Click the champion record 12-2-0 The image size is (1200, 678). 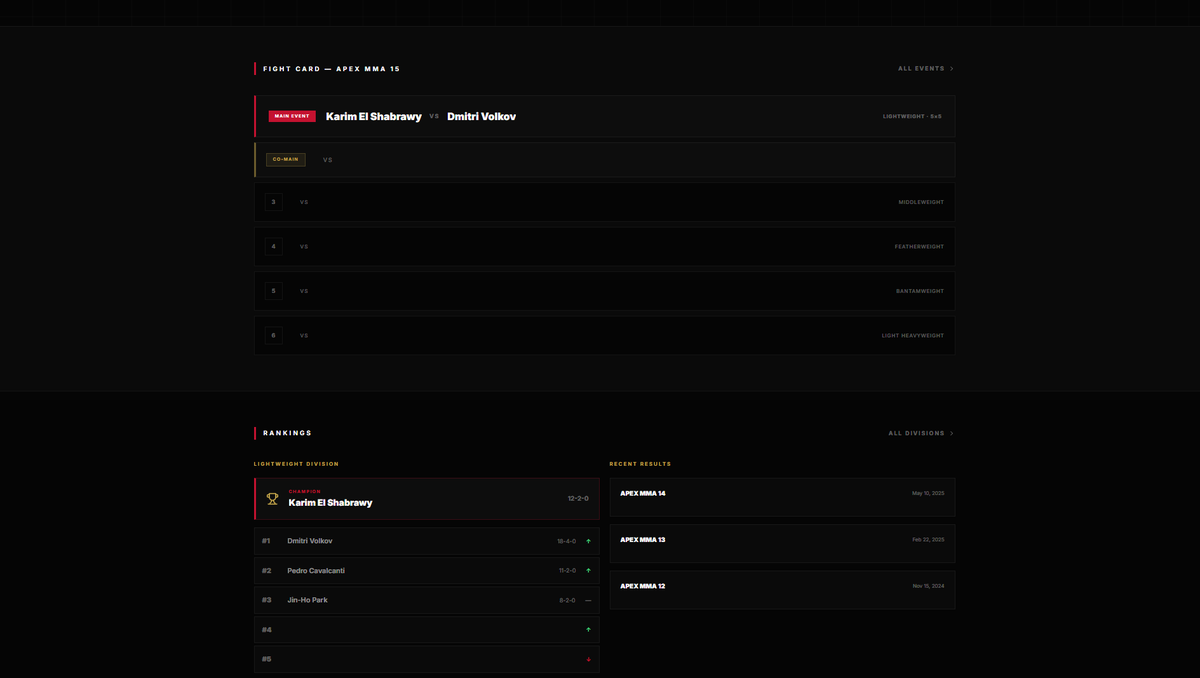pos(578,498)
